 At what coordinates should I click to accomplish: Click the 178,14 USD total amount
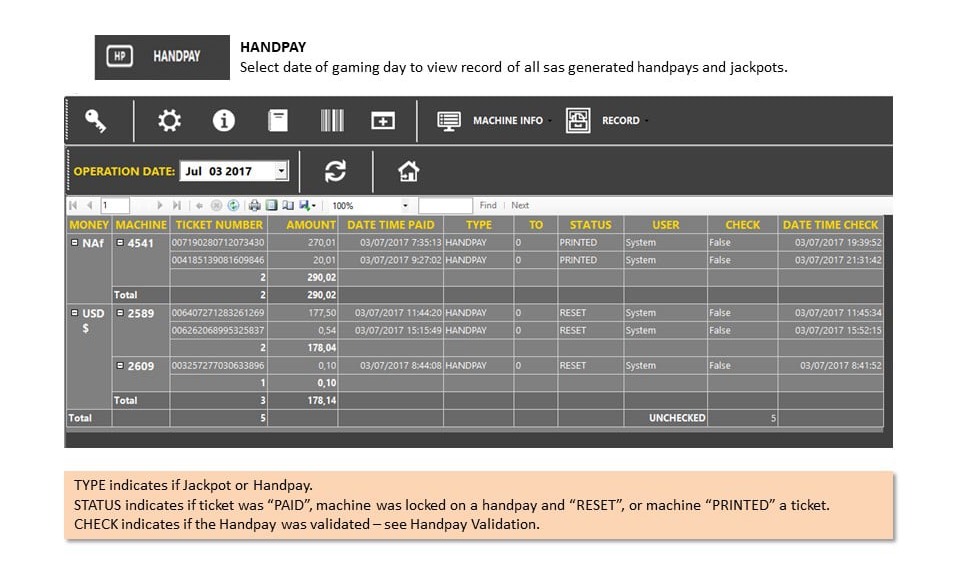[x=321, y=400]
